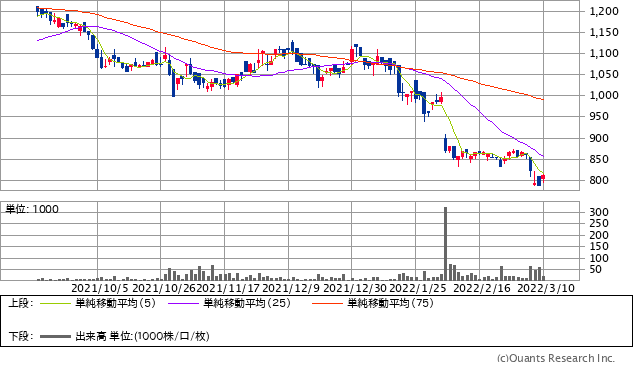Click the 単純移動平均(75) legend text
This screenshot has width=633, height=371.
390,303
